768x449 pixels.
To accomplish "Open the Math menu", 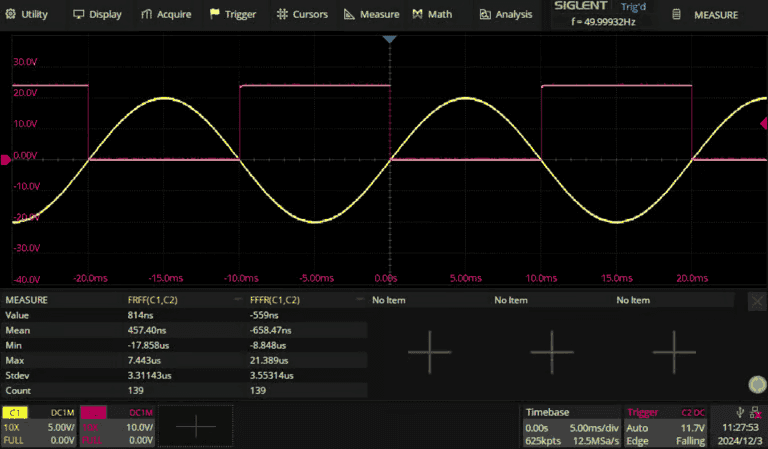I will [432, 14].
